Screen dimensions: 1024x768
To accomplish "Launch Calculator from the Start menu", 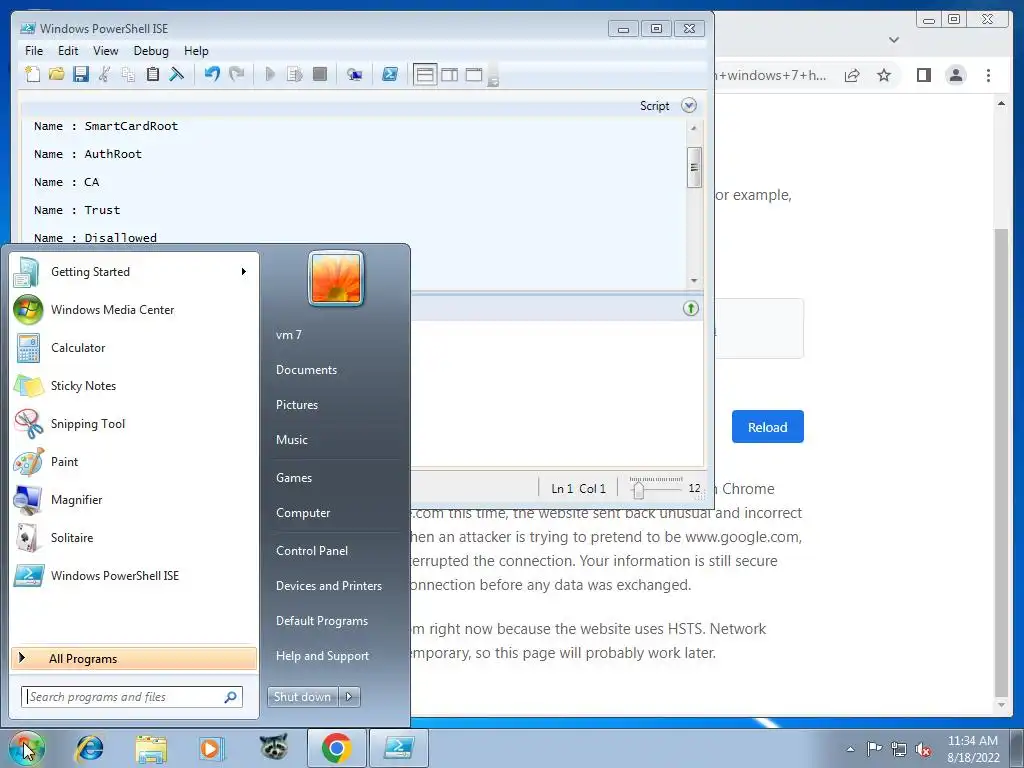I will 134,347.
